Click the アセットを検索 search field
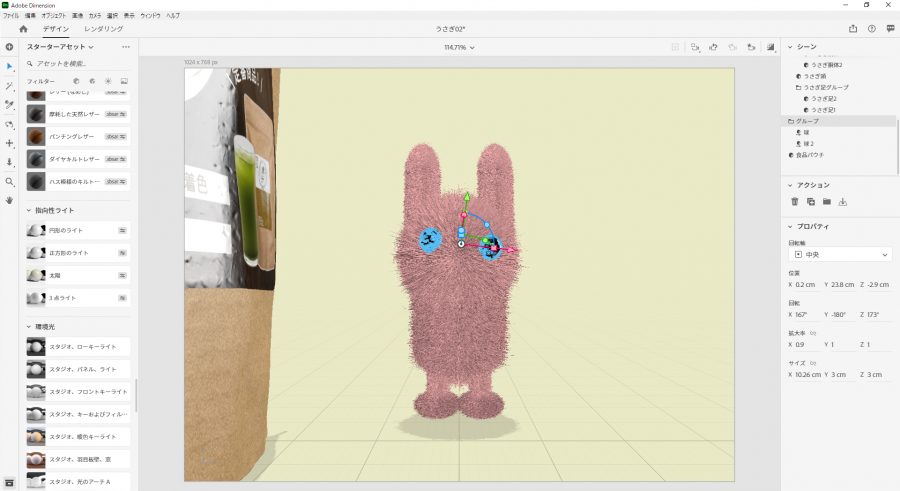The width and height of the screenshot is (900, 491). (85, 63)
